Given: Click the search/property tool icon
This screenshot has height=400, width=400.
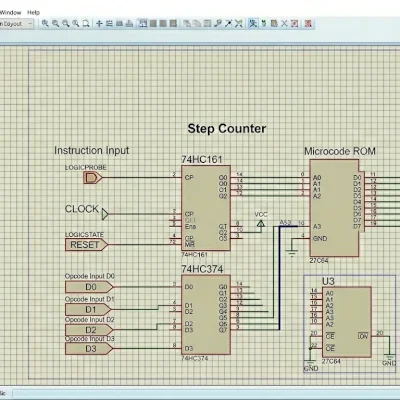Looking at the screenshot, I should tap(218, 23).
